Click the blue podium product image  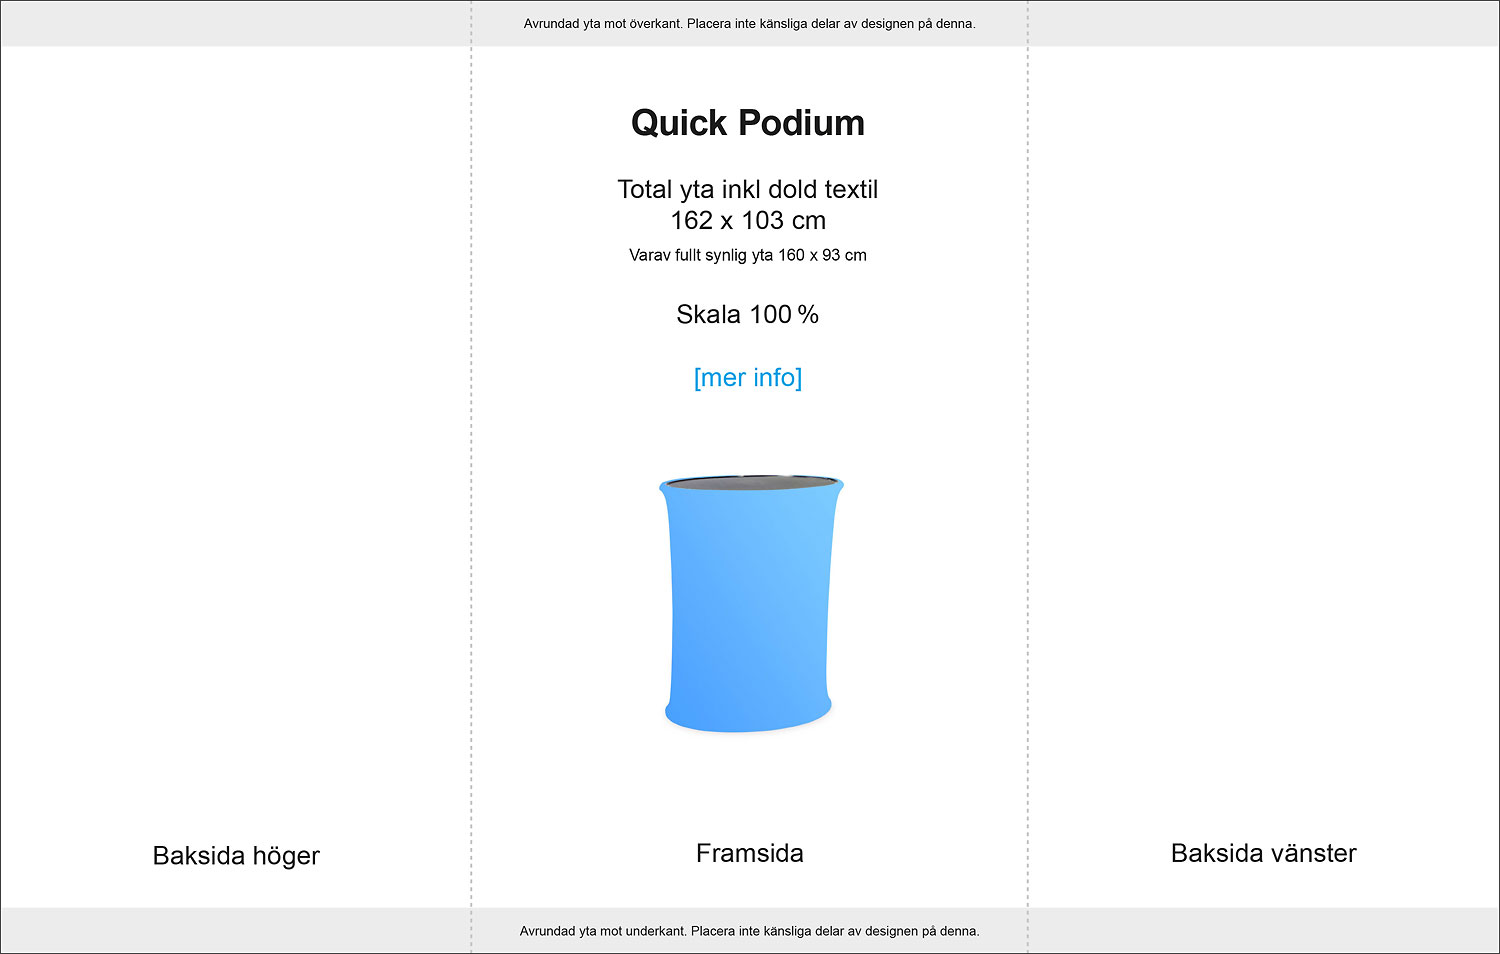748,604
